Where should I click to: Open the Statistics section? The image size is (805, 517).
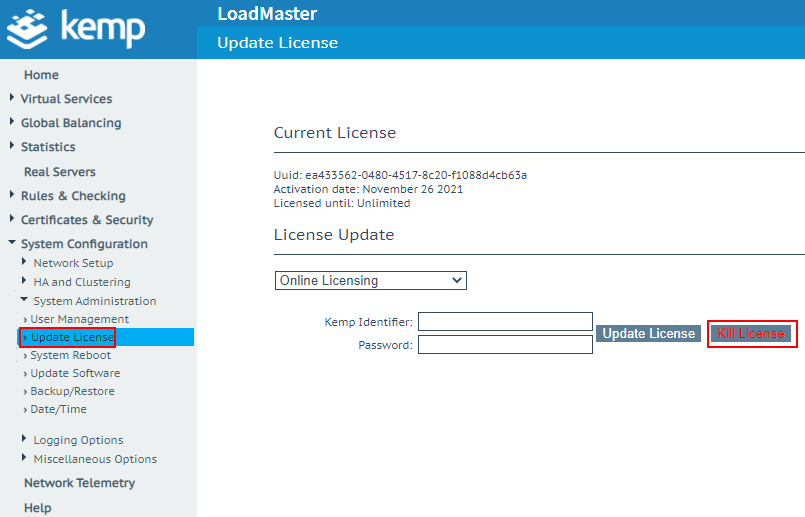click(x=48, y=147)
